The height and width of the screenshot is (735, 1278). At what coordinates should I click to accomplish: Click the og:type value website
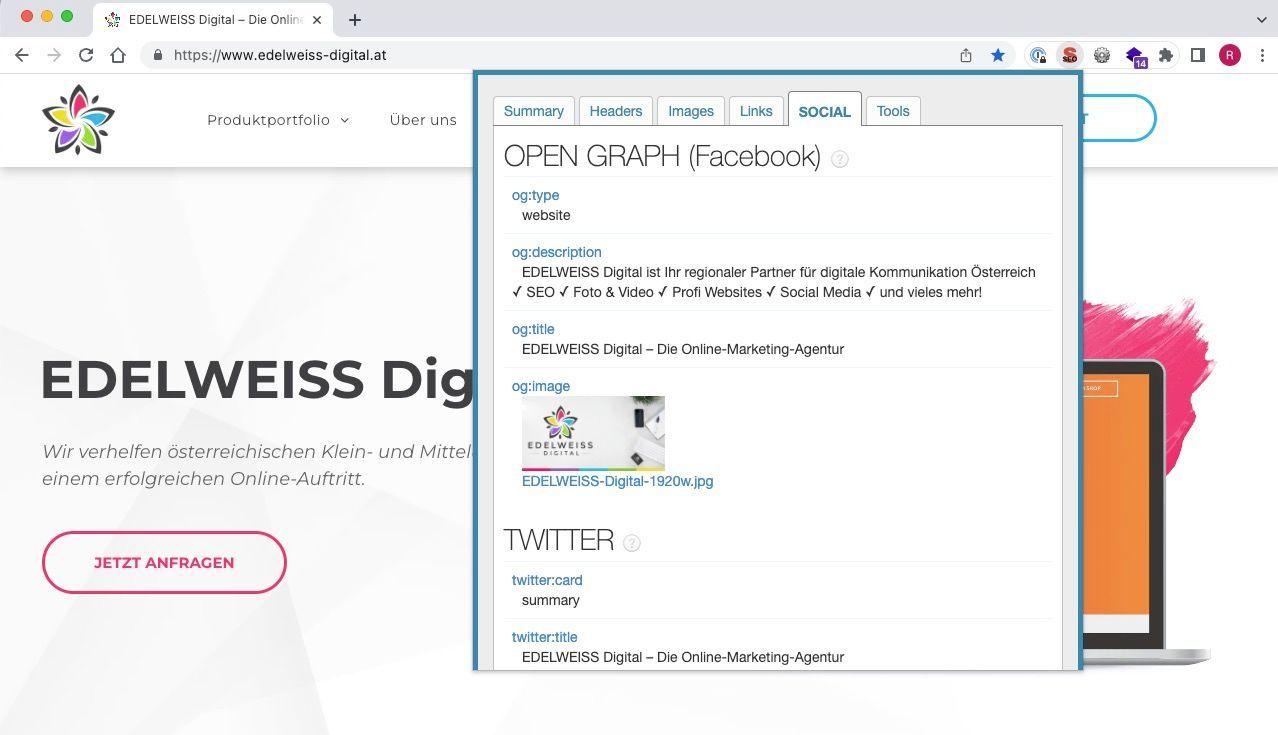546,215
